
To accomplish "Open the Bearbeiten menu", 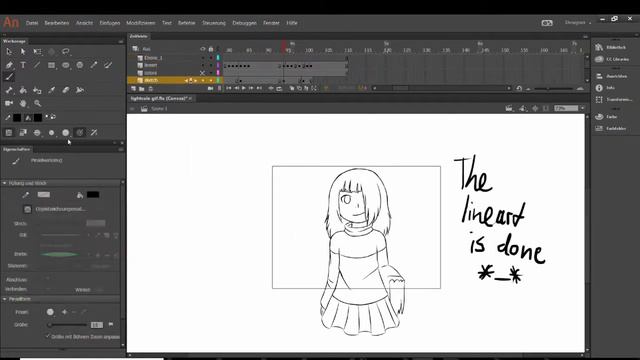I will point(57,23).
